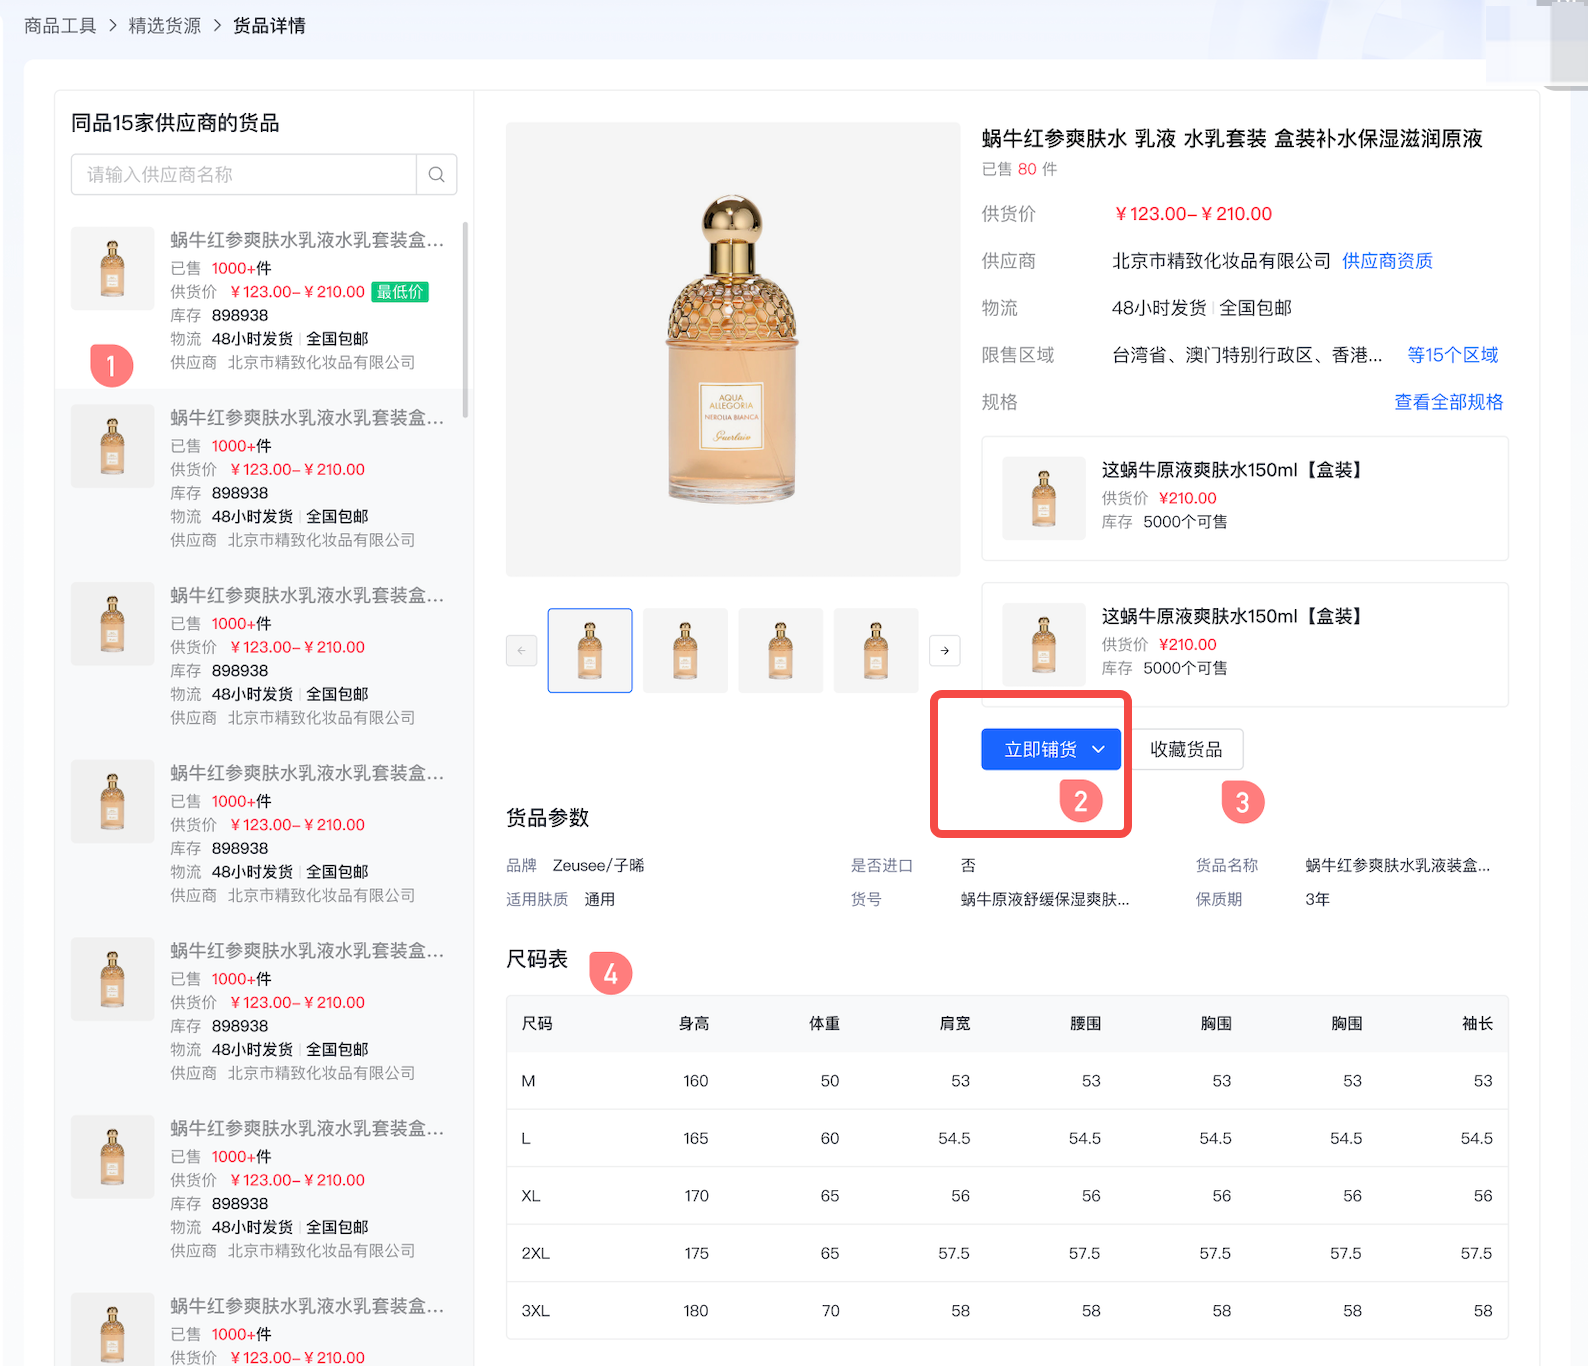Click height value 180 in 3XL row
Screen dimensions: 1588x1366
point(696,1311)
